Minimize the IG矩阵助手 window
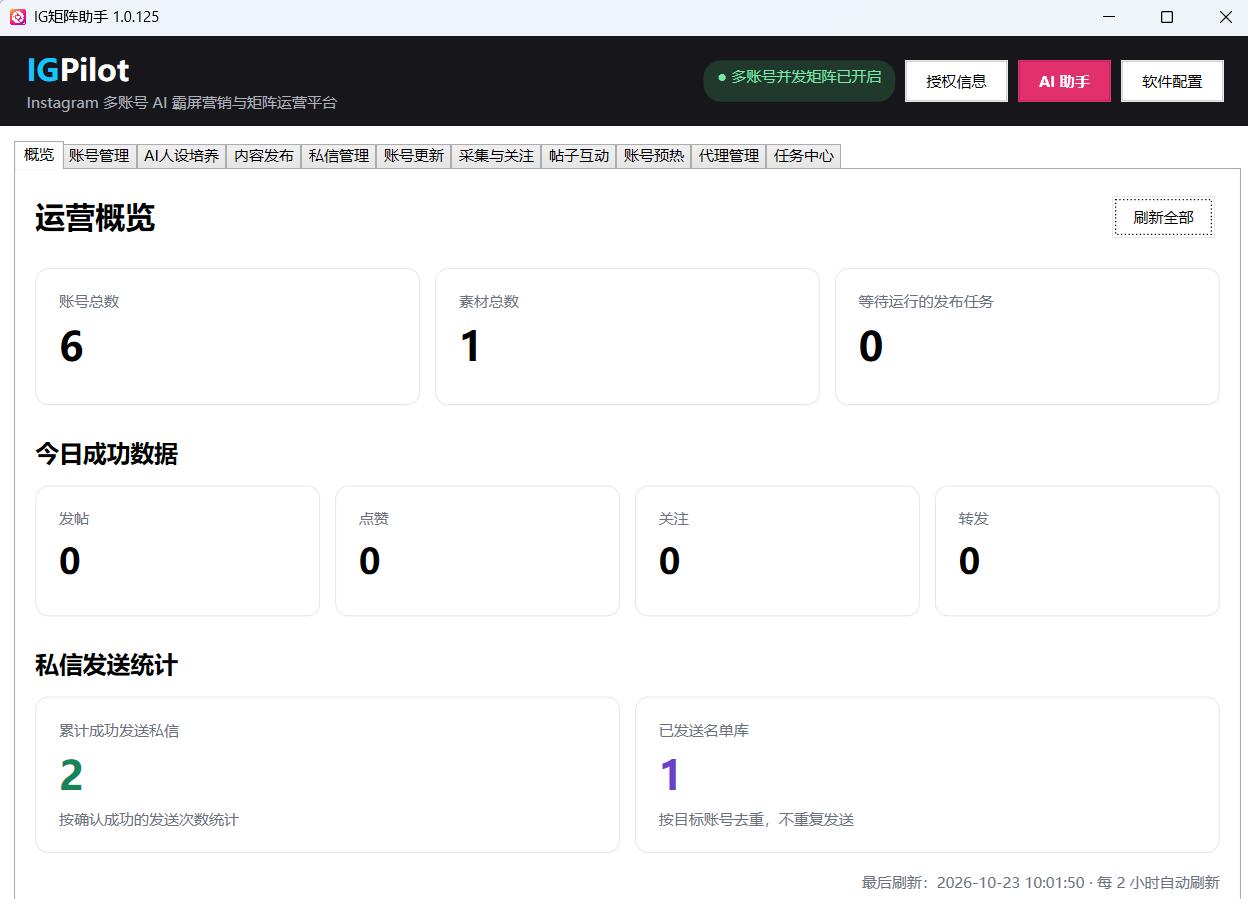 pos(1109,17)
